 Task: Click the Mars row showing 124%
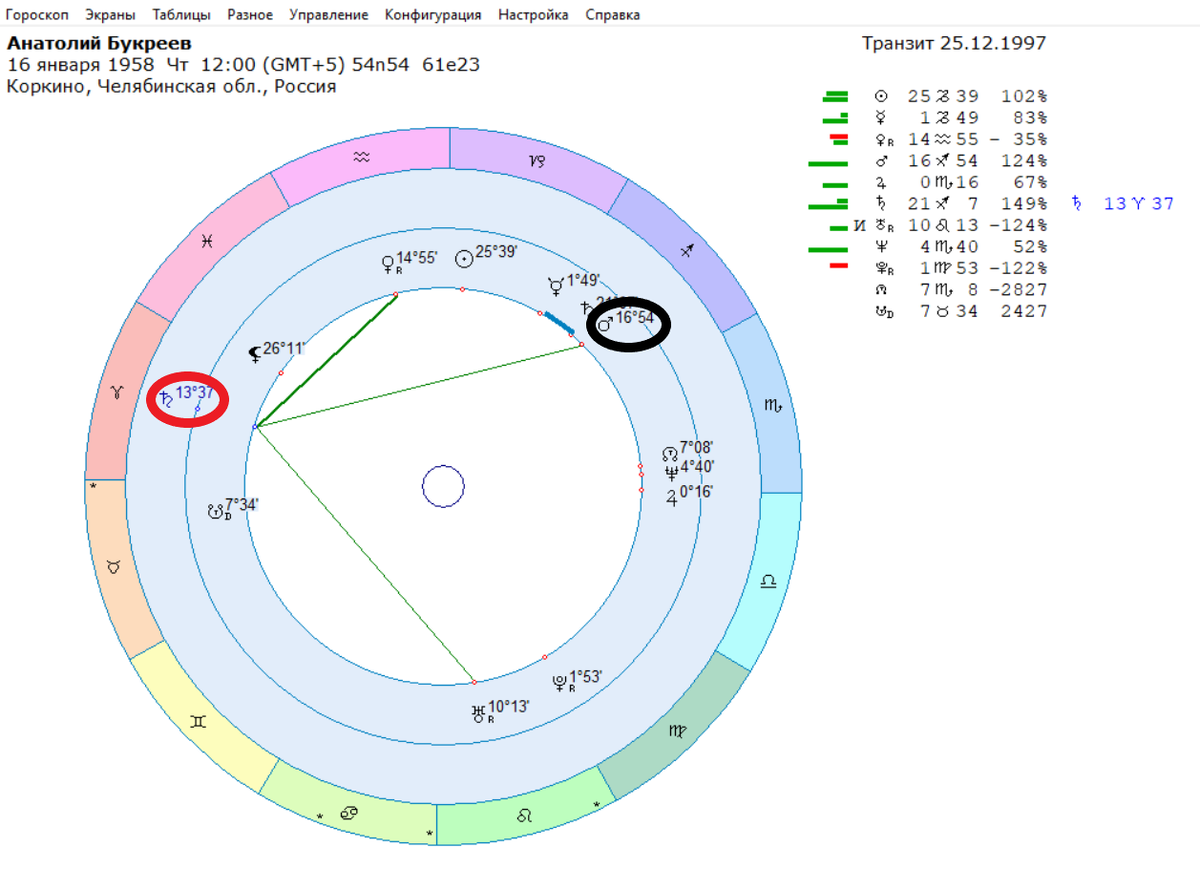tap(960, 160)
